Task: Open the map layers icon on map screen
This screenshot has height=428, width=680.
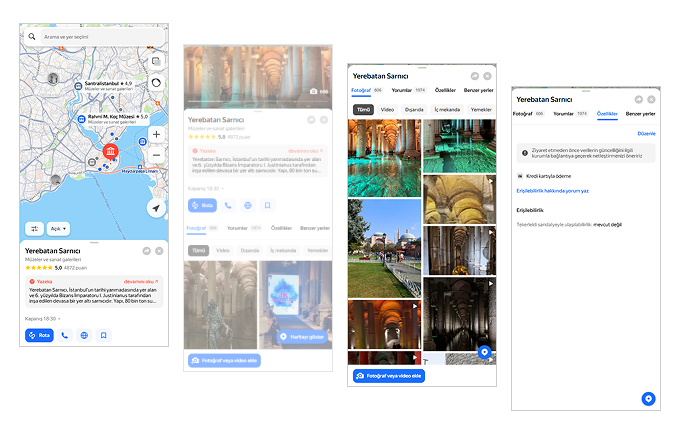Action: pos(156,62)
